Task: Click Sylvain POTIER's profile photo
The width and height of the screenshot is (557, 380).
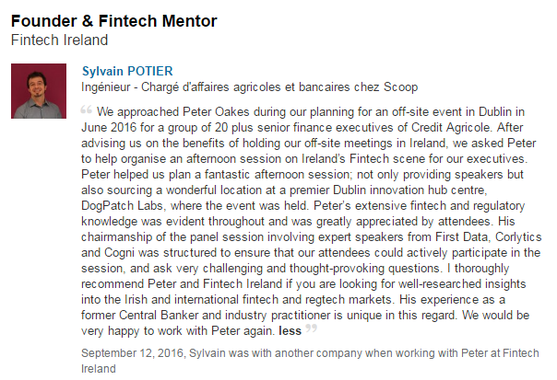Action: [39, 91]
